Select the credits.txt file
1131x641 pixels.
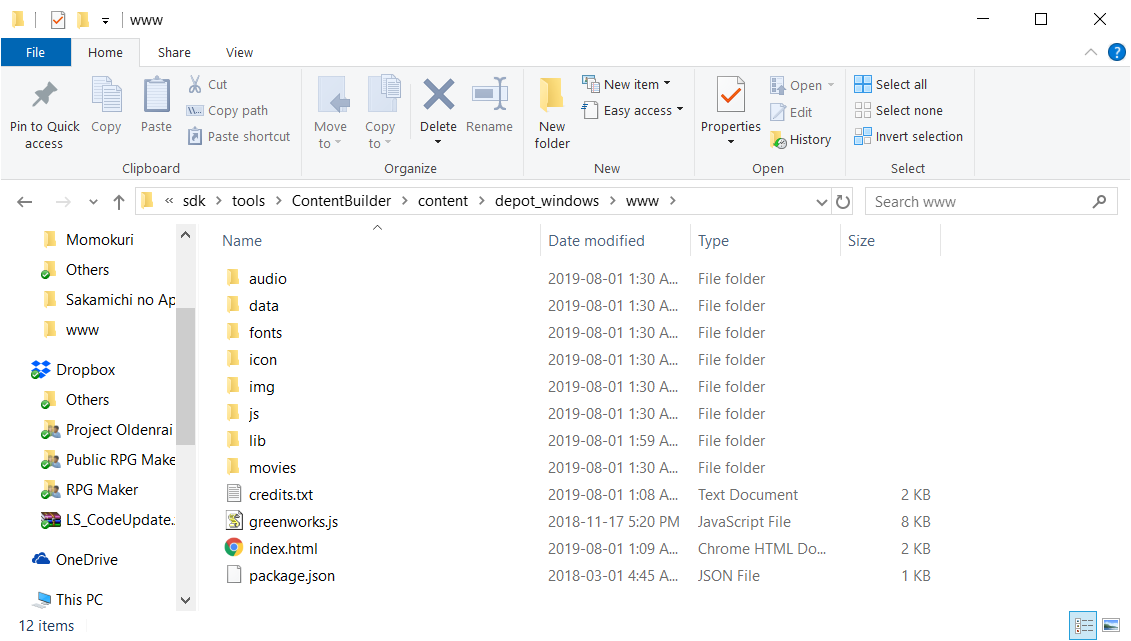[x=281, y=495]
